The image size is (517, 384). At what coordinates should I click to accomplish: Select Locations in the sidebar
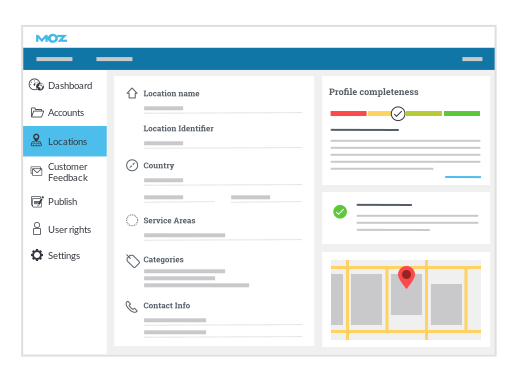click(x=65, y=141)
